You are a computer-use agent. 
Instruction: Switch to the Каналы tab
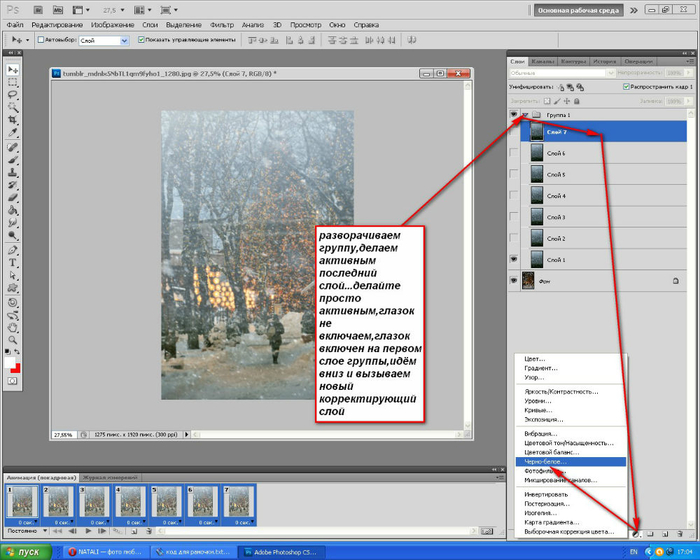coord(543,62)
